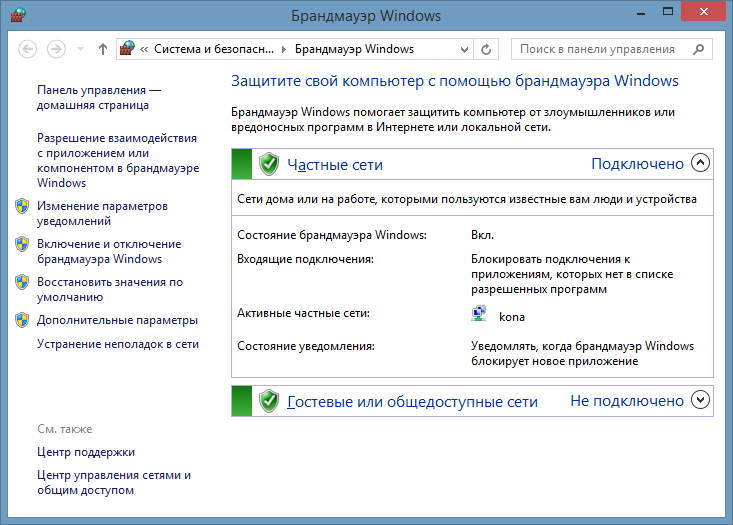Expand the address bar history dropdown
The width and height of the screenshot is (733, 525).
(464, 49)
